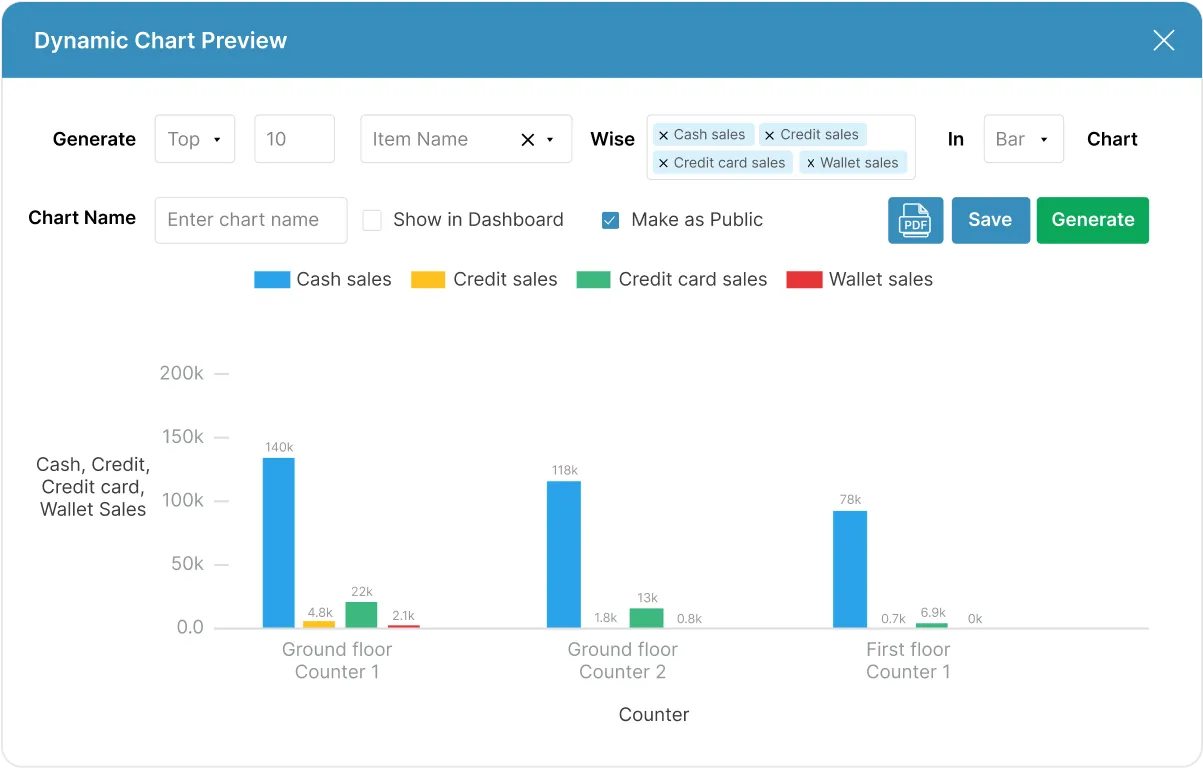The width and height of the screenshot is (1203, 768).
Task: Click the Enter chart name field
Action: tap(250, 220)
